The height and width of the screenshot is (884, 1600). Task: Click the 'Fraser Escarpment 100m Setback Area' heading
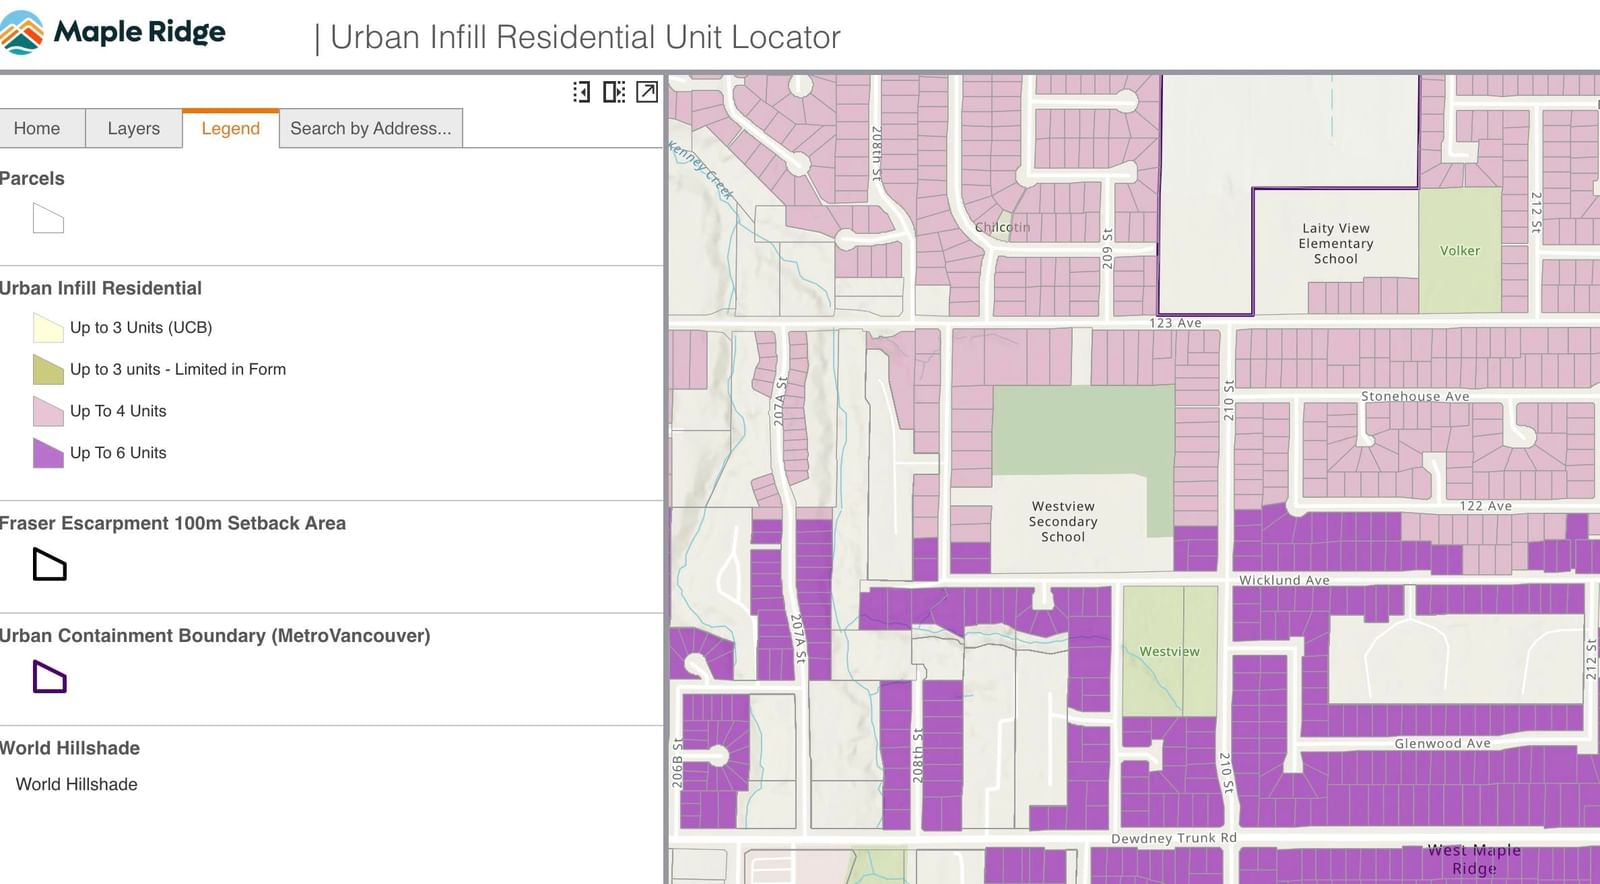click(172, 523)
